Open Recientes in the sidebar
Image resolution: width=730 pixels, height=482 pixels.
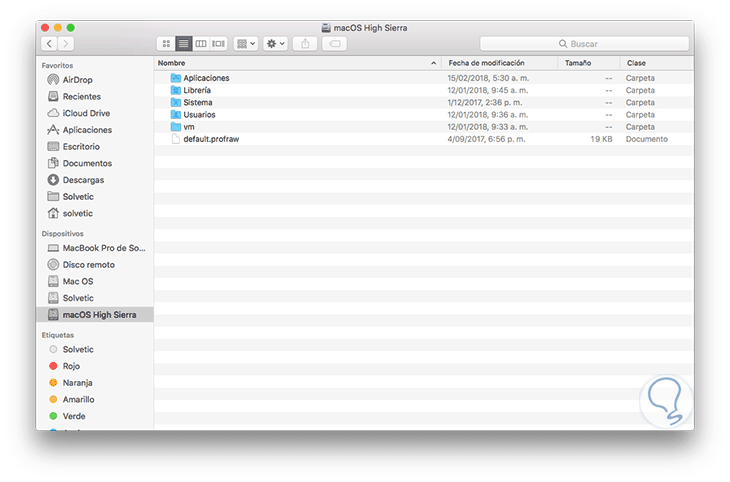95,96
